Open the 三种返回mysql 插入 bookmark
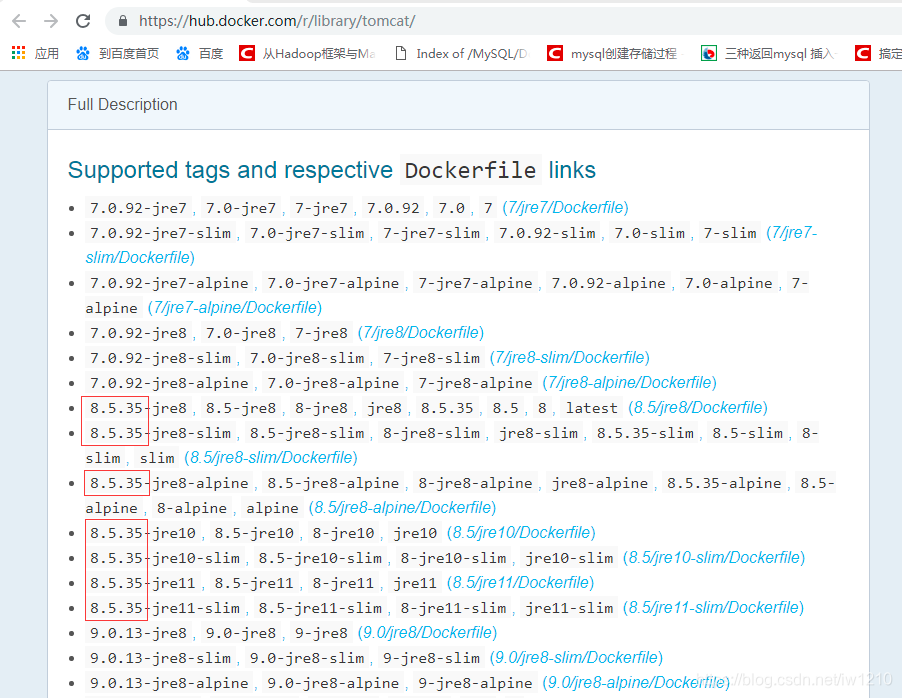This screenshot has height=698, width=902. tap(779, 54)
